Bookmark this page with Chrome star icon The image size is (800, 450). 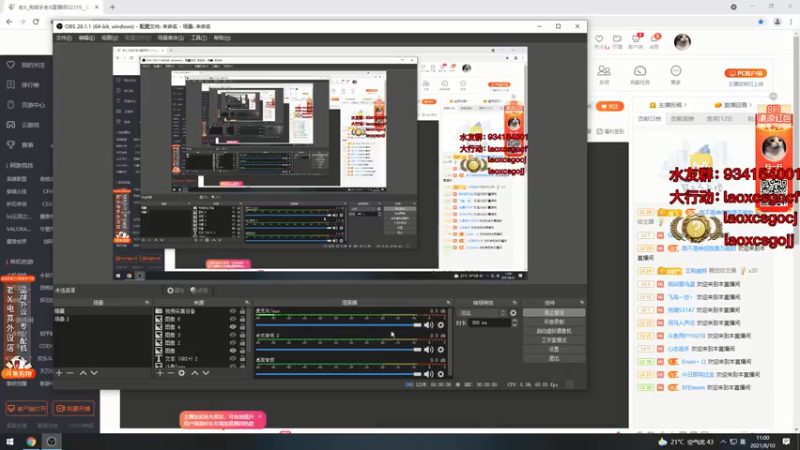(761, 22)
